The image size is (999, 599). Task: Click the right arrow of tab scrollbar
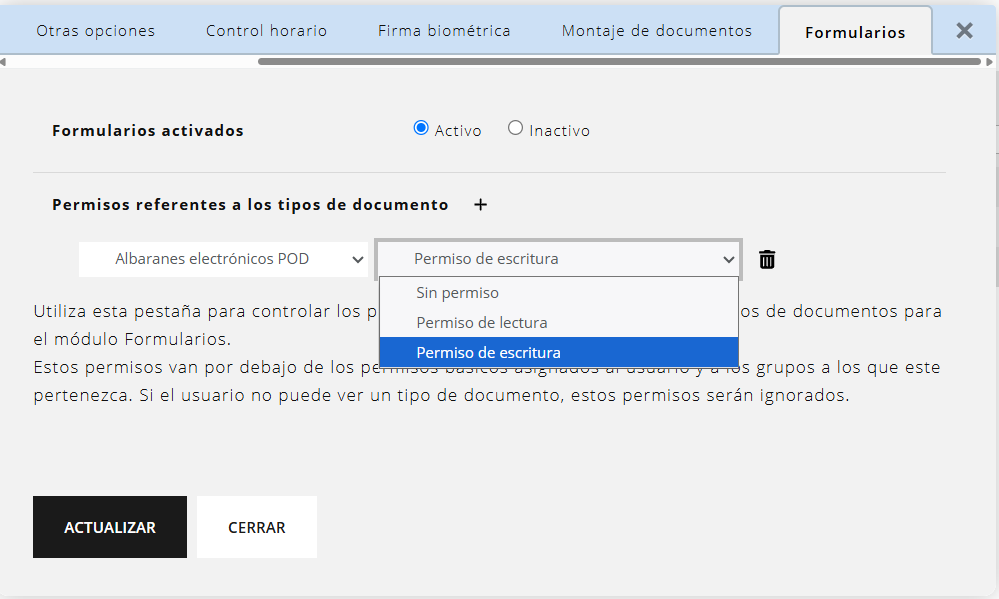click(989, 61)
